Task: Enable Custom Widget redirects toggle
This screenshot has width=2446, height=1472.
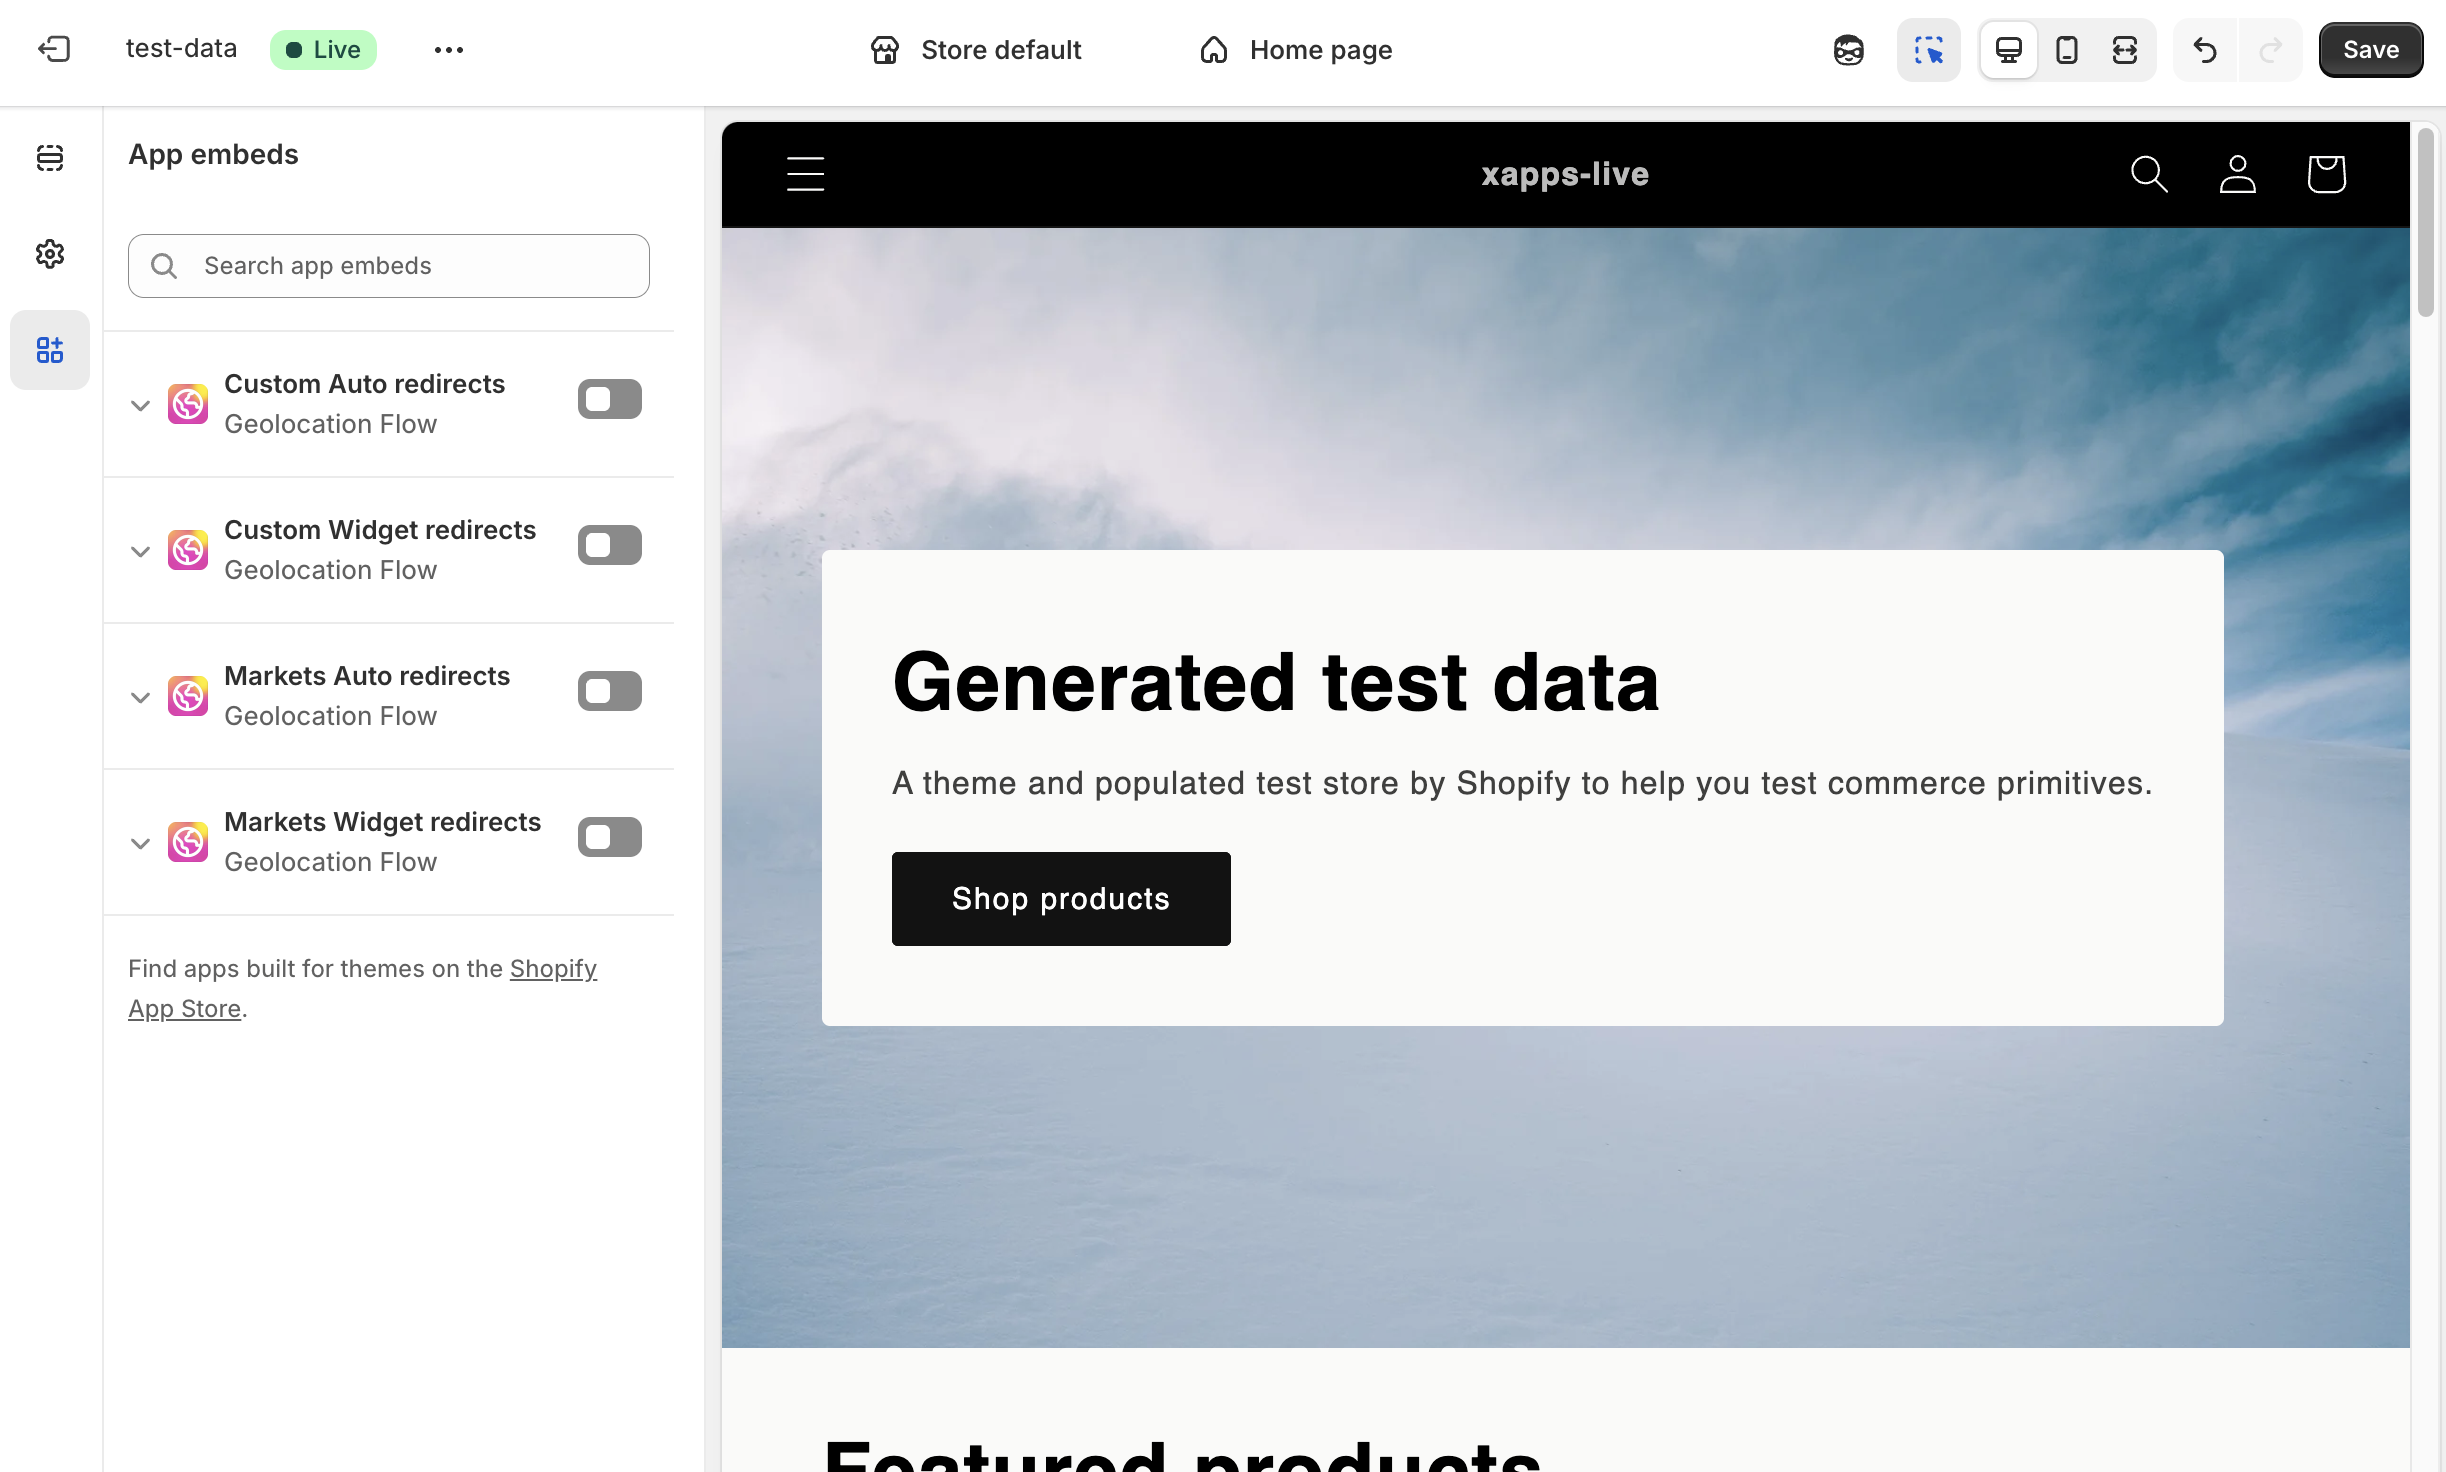Action: tap(609, 545)
